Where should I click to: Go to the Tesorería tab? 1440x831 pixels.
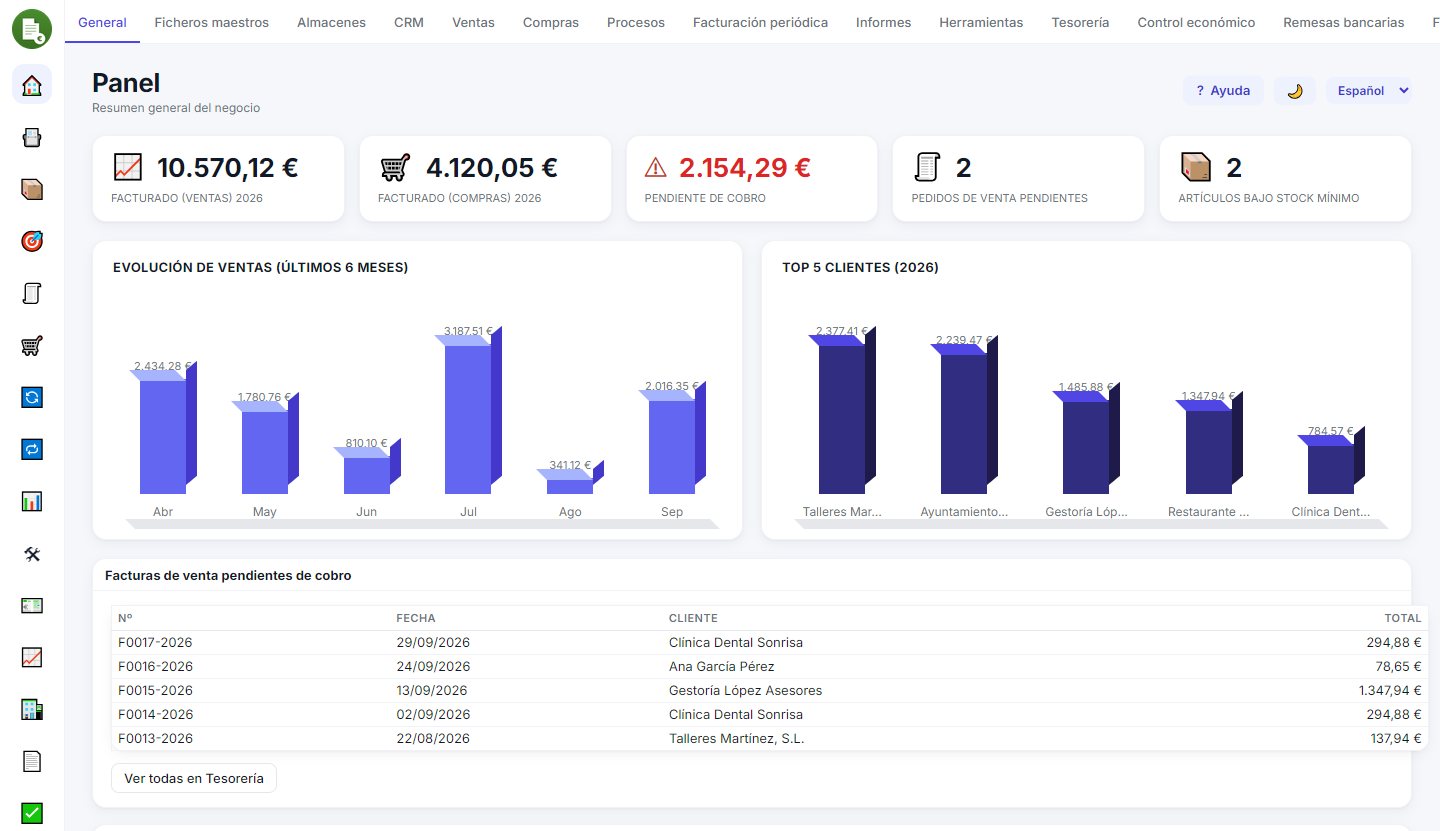(1080, 22)
